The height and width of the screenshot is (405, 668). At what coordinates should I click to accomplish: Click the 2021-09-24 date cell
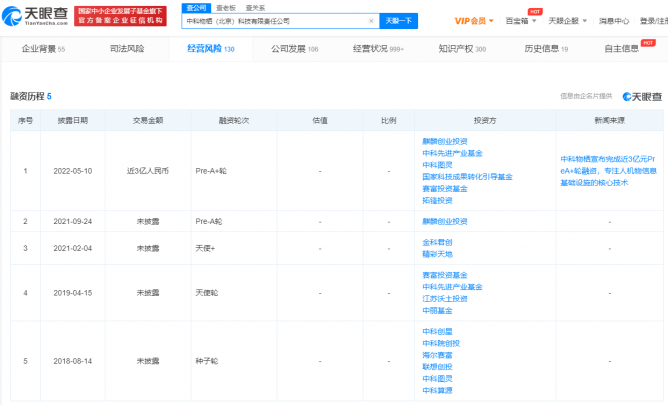[x=73, y=221]
